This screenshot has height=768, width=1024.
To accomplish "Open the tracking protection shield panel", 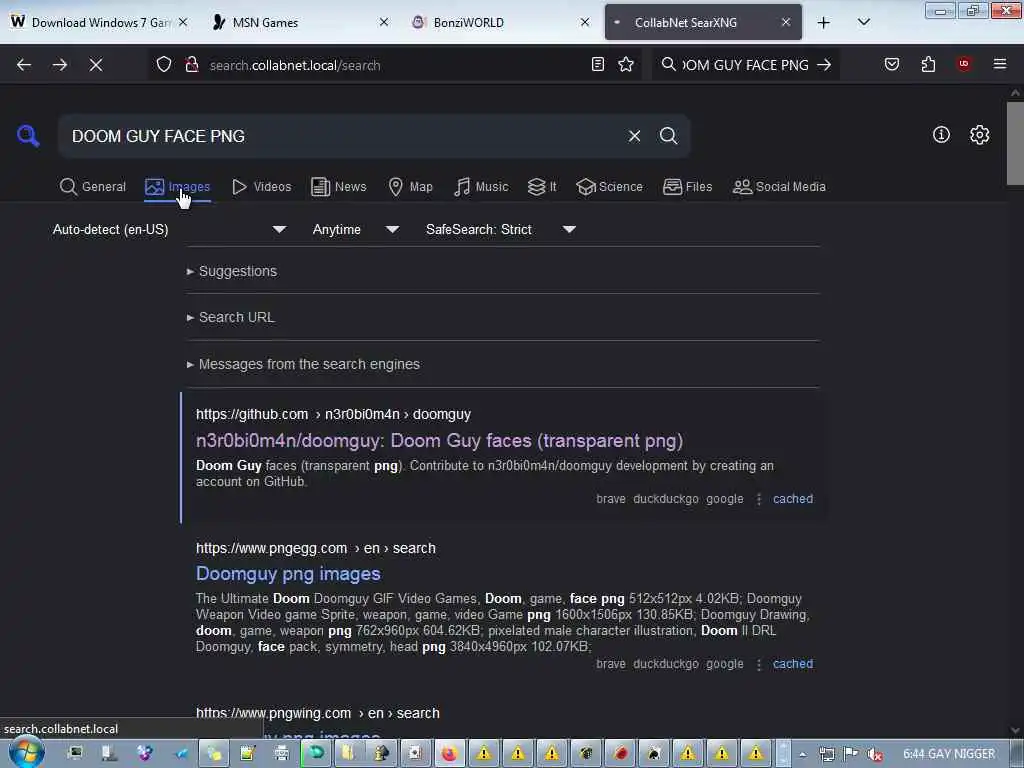I will (164, 65).
